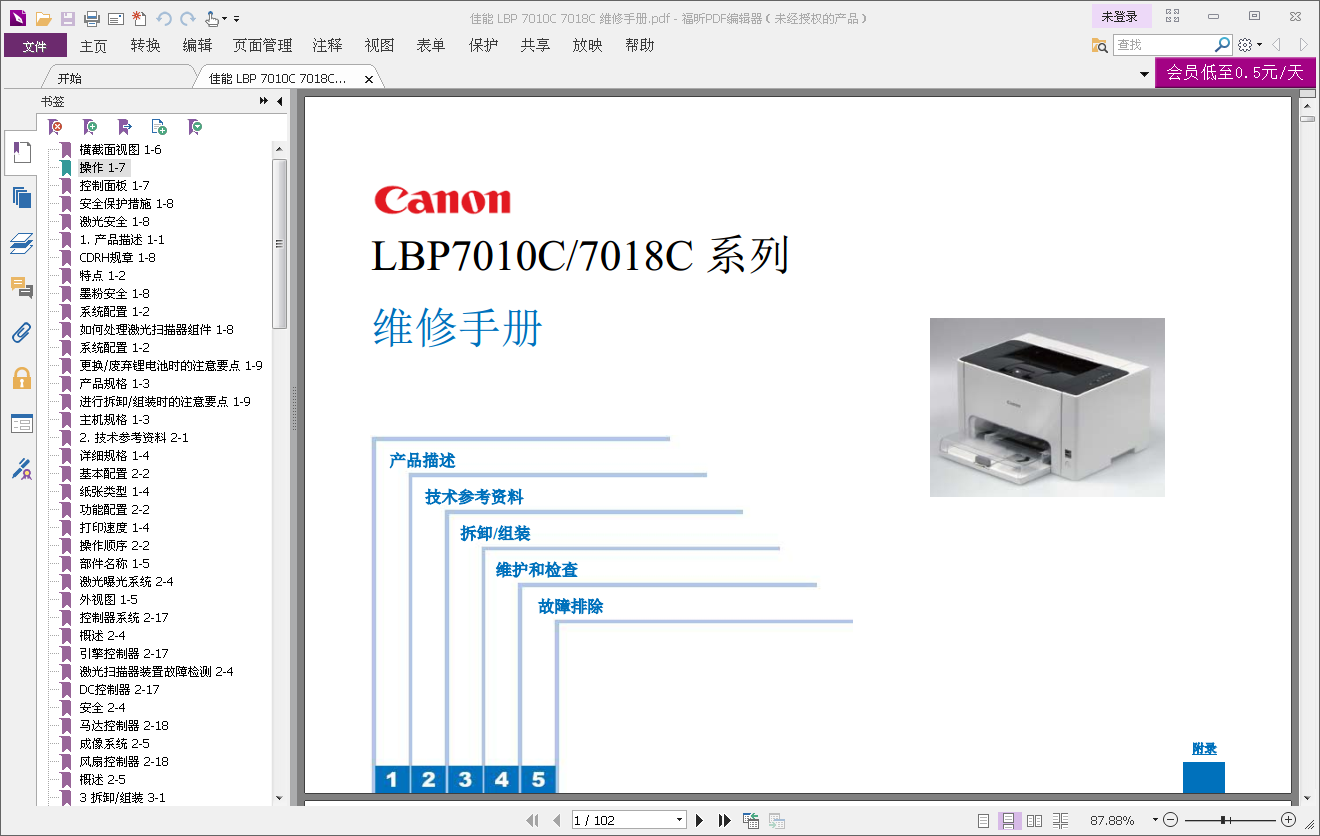The height and width of the screenshot is (836, 1320).
Task: Enable single page view mode
Action: tap(984, 820)
